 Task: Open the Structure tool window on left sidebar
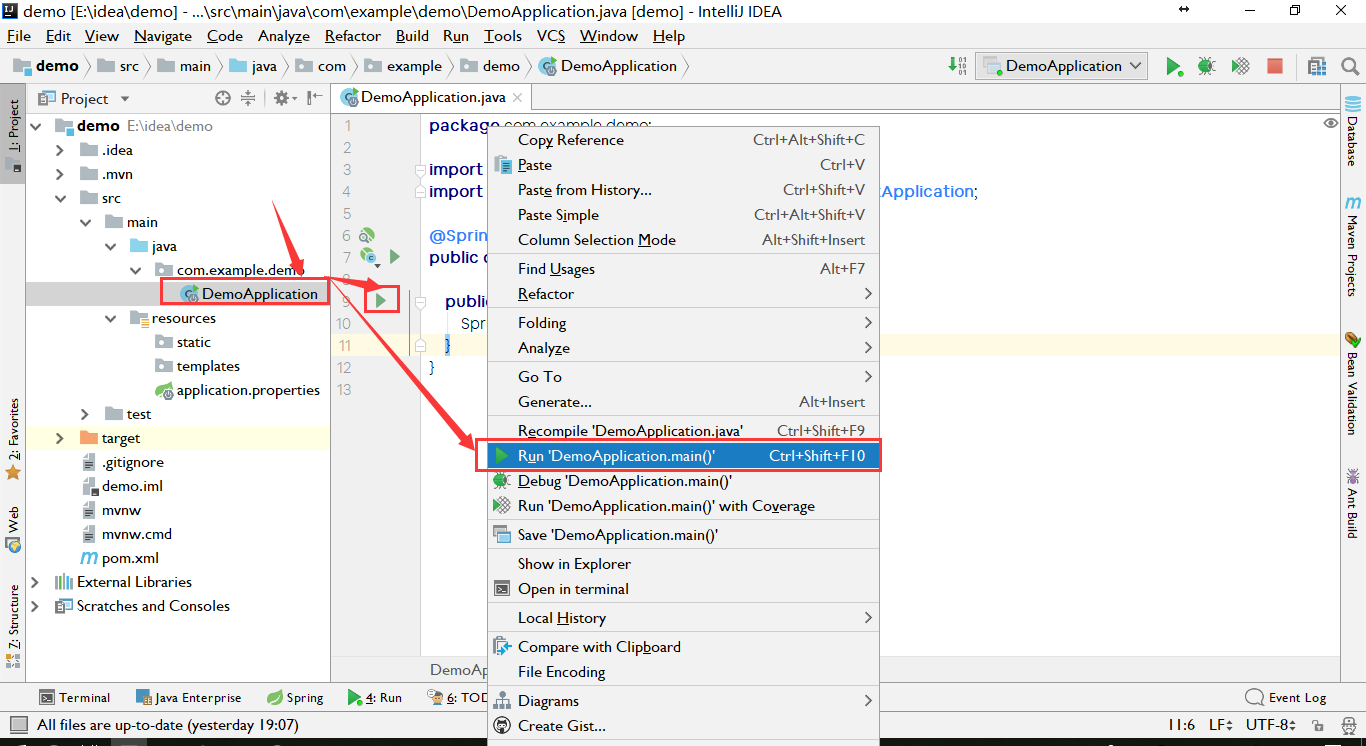coord(13,626)
